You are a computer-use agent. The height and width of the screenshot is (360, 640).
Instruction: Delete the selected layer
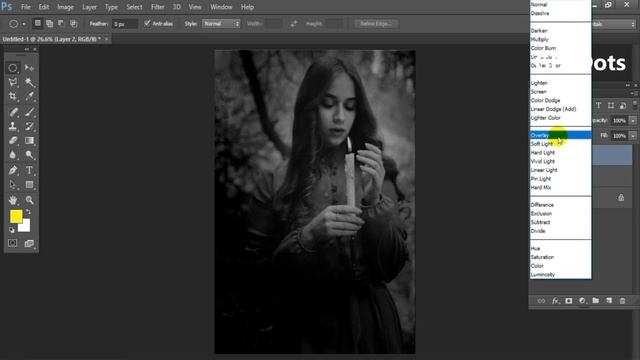pyautogui.click(x=622, y=301)
